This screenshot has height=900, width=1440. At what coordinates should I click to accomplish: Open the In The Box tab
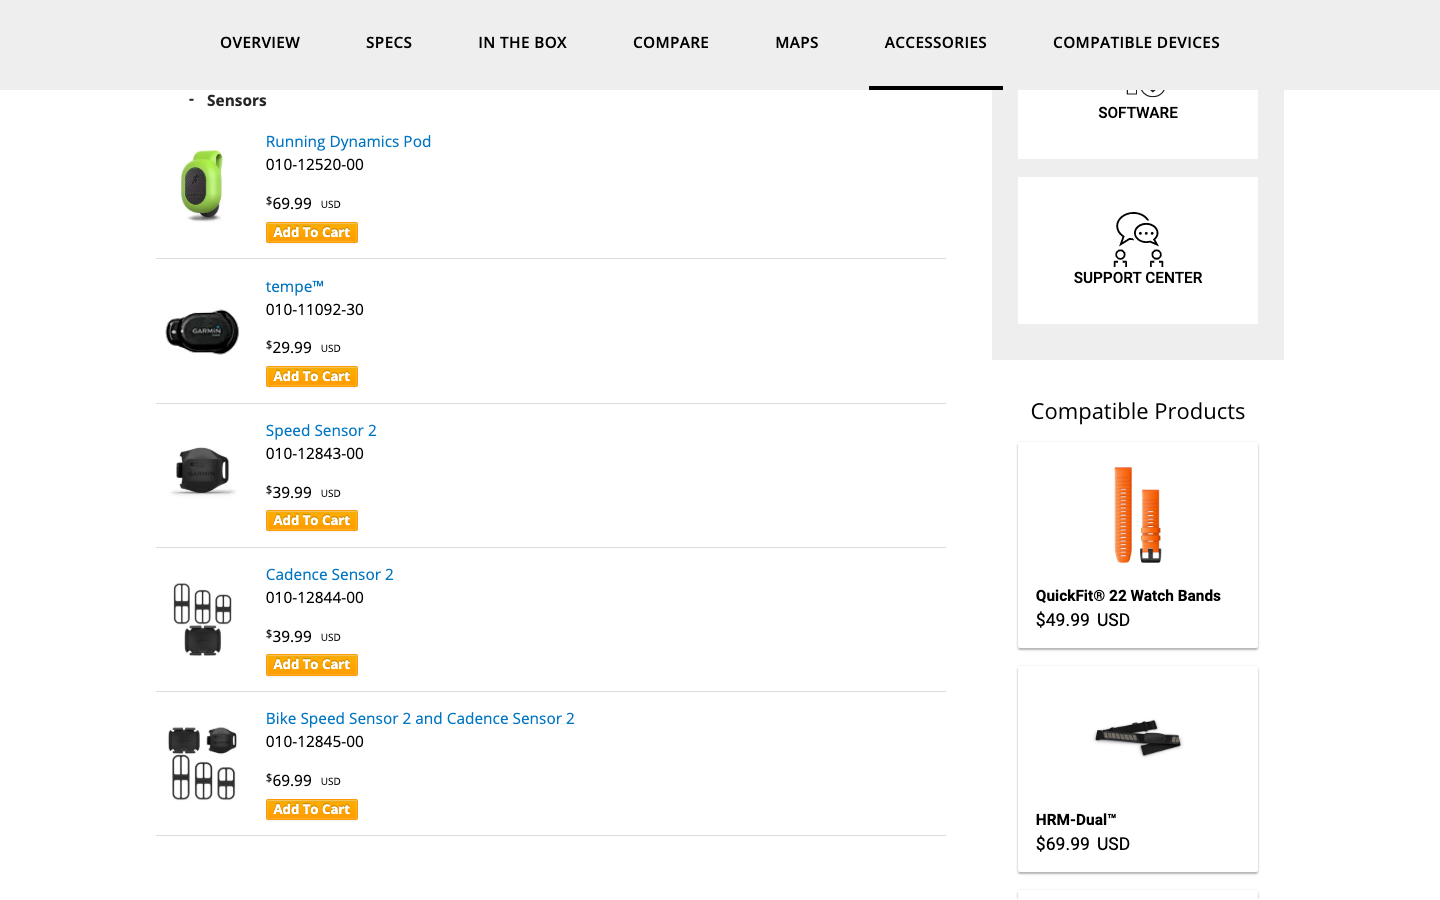coord(522,42)
